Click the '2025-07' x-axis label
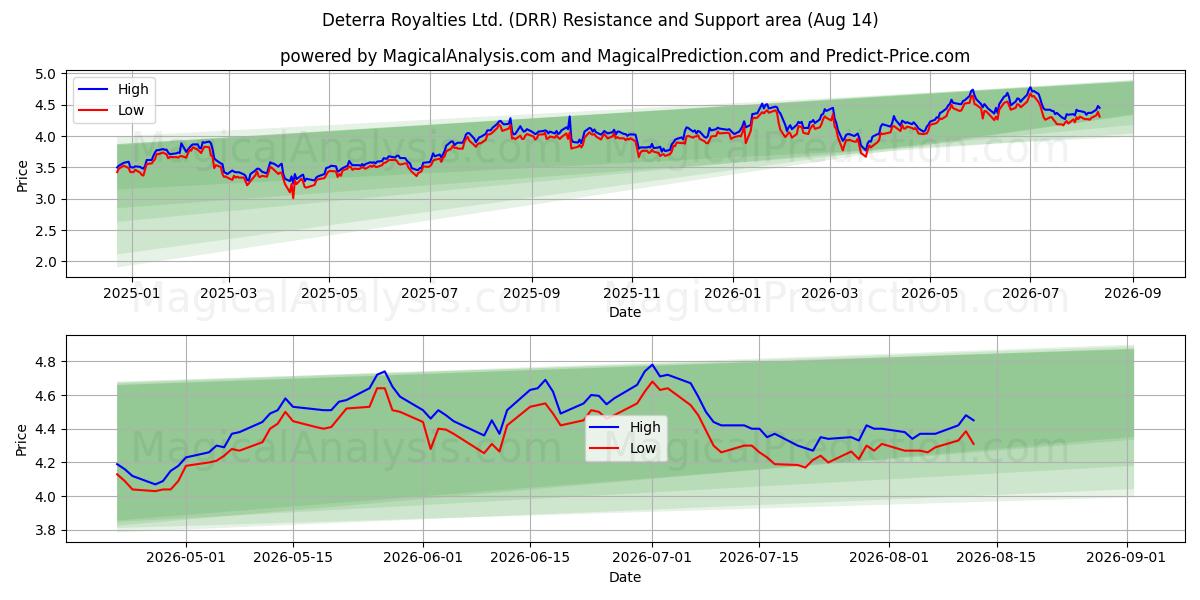 [x=430, y=295]
